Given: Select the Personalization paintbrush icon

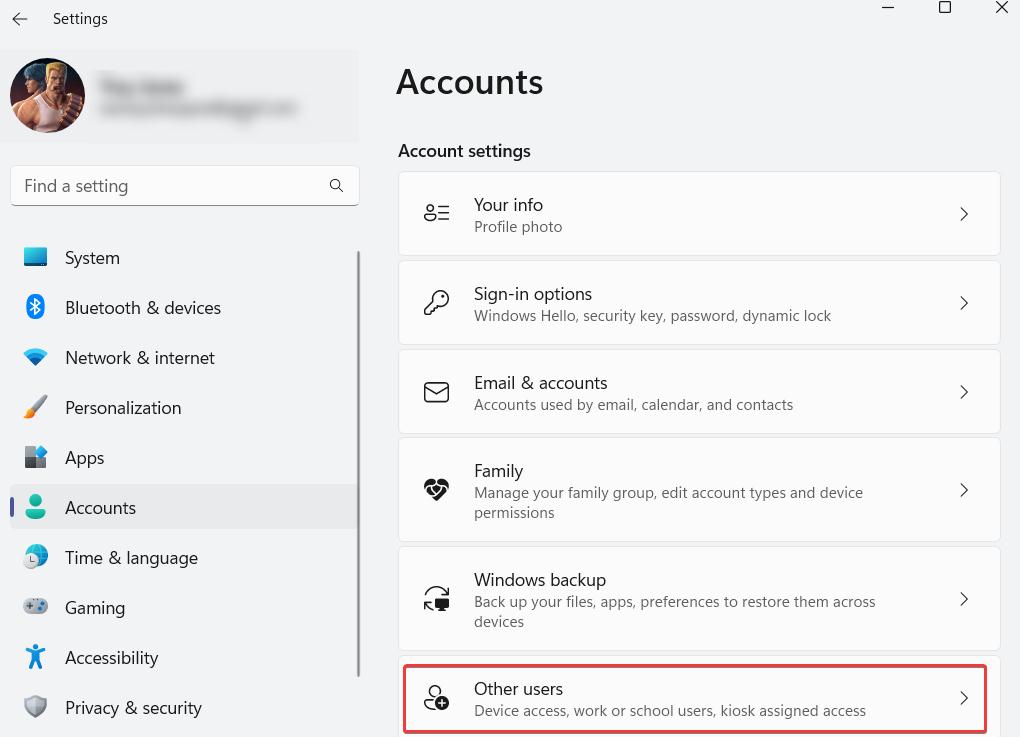Looking at the screenshot, I should [x=36, y=407].
